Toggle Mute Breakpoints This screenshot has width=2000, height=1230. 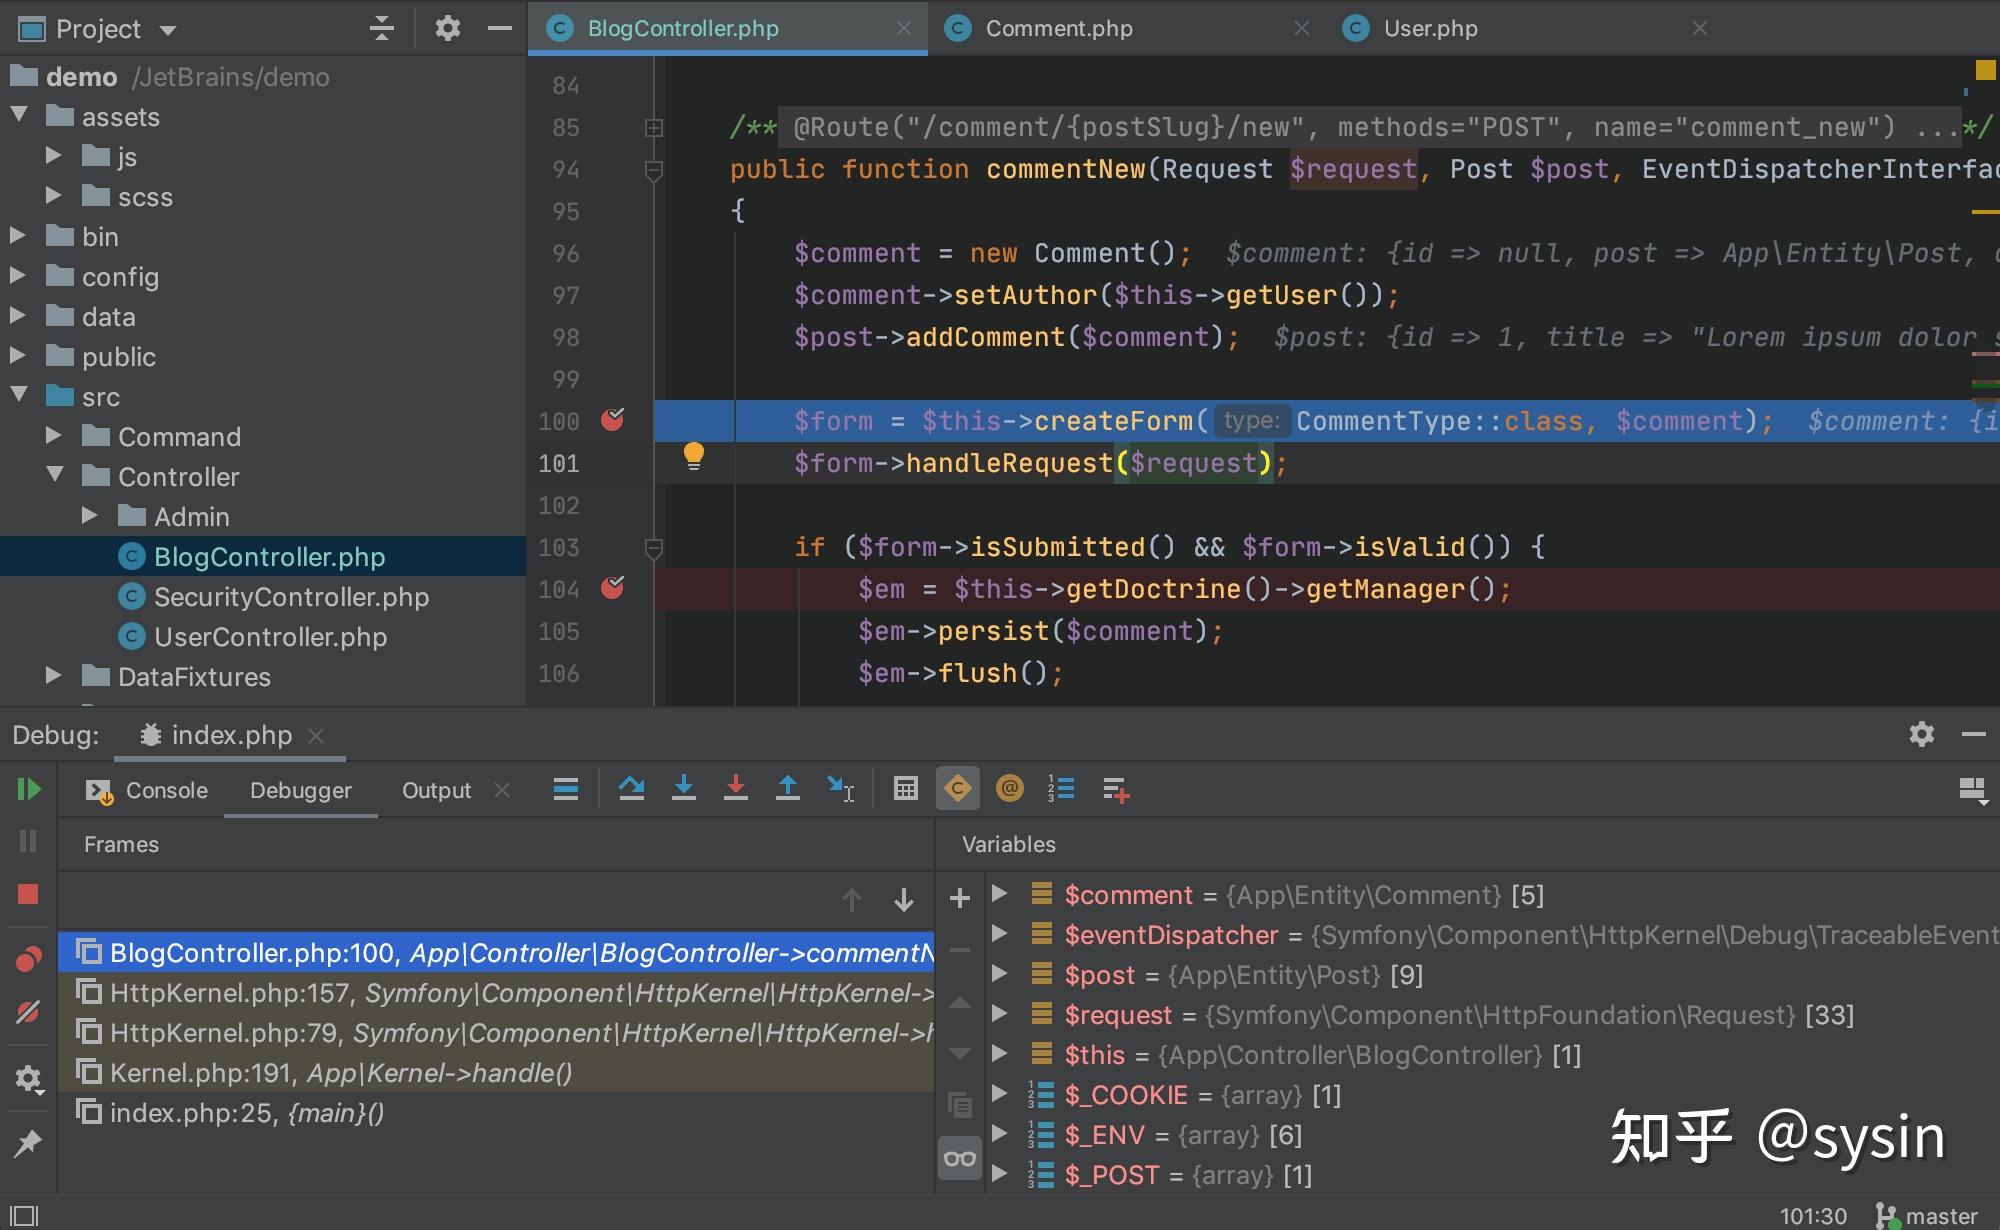(x=28, y=1013)
